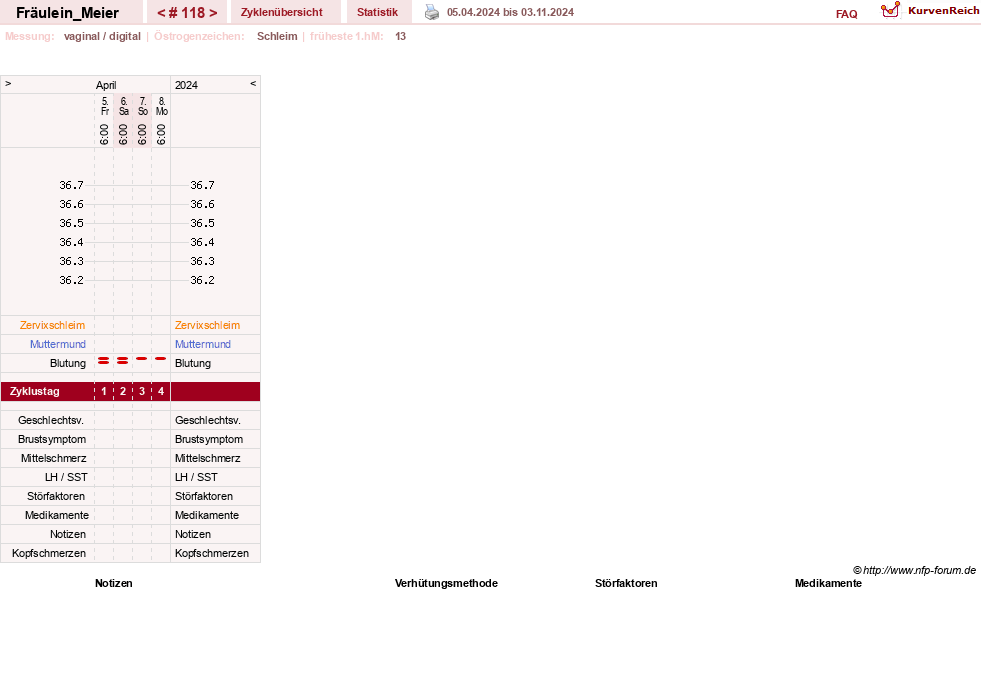981x682 pixels.
Task: Click the Verhütungsmethode heading
Action: (446, 583)
